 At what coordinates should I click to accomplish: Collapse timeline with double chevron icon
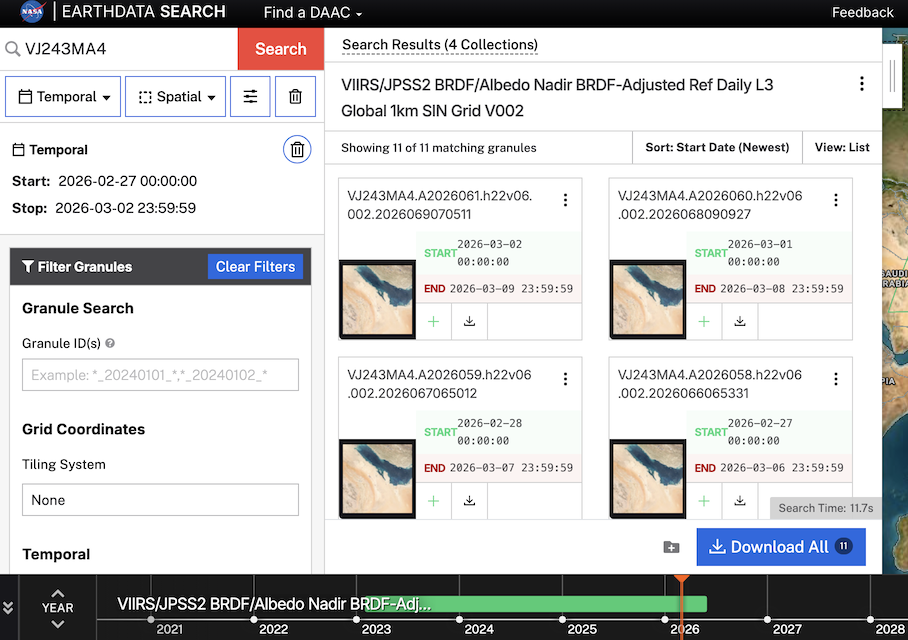[8, 608]
